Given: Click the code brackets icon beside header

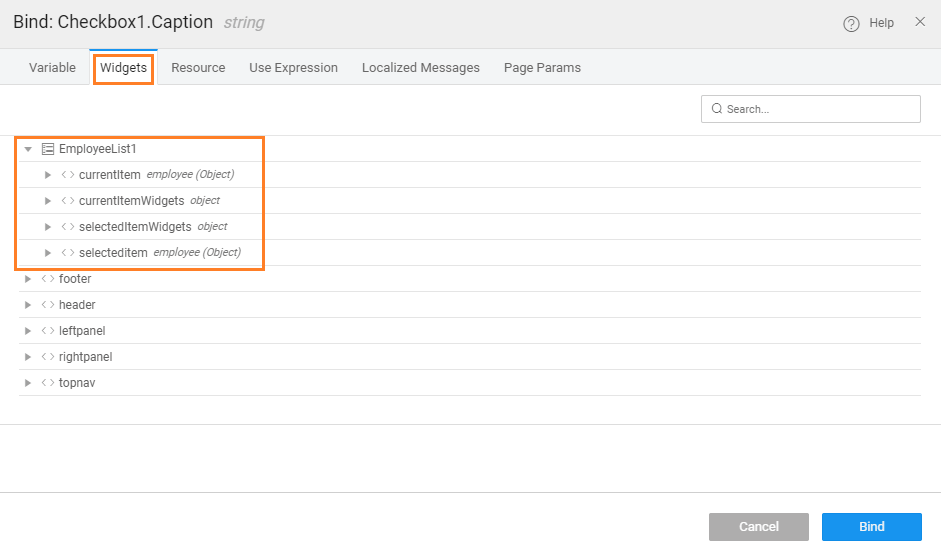Looking at the screenshot, I should [x=48, y=305].
